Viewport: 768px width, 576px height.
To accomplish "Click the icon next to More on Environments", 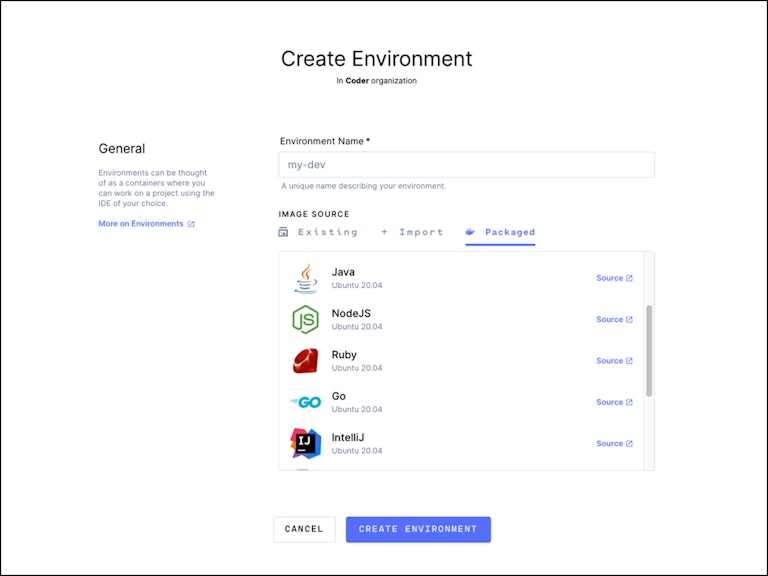I will [191, 224].
